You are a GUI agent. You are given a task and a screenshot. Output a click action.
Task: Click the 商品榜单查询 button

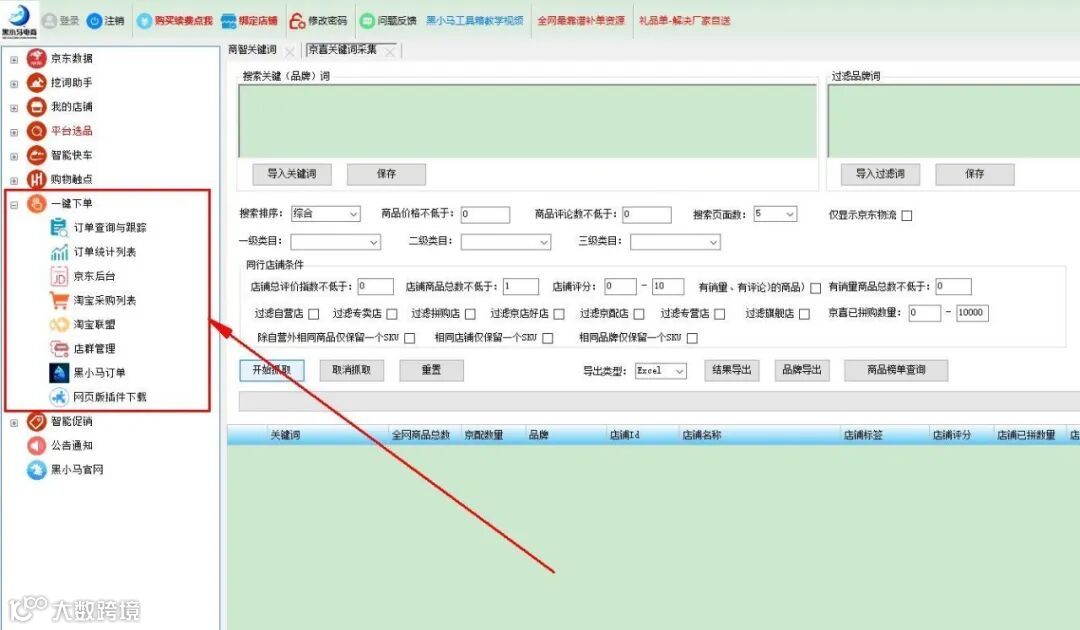pyautogui.click(x=896, y=370)
